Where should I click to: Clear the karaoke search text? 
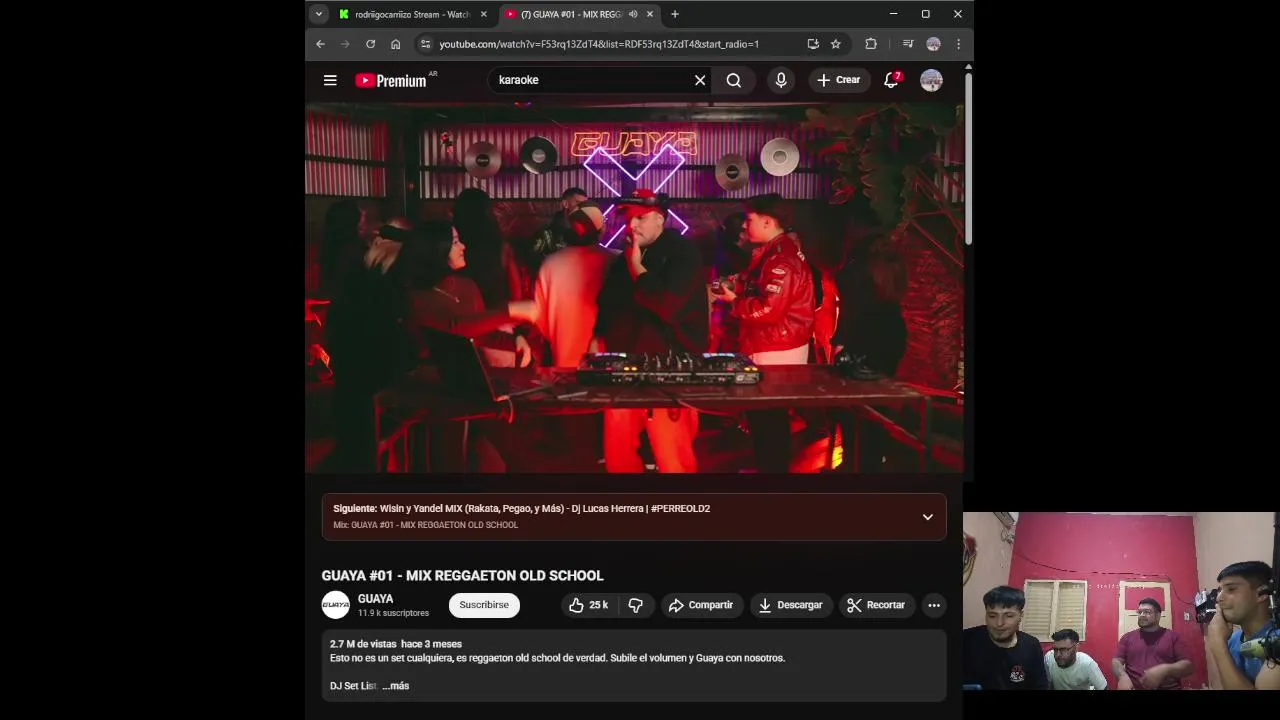click(x=700, y=80)
